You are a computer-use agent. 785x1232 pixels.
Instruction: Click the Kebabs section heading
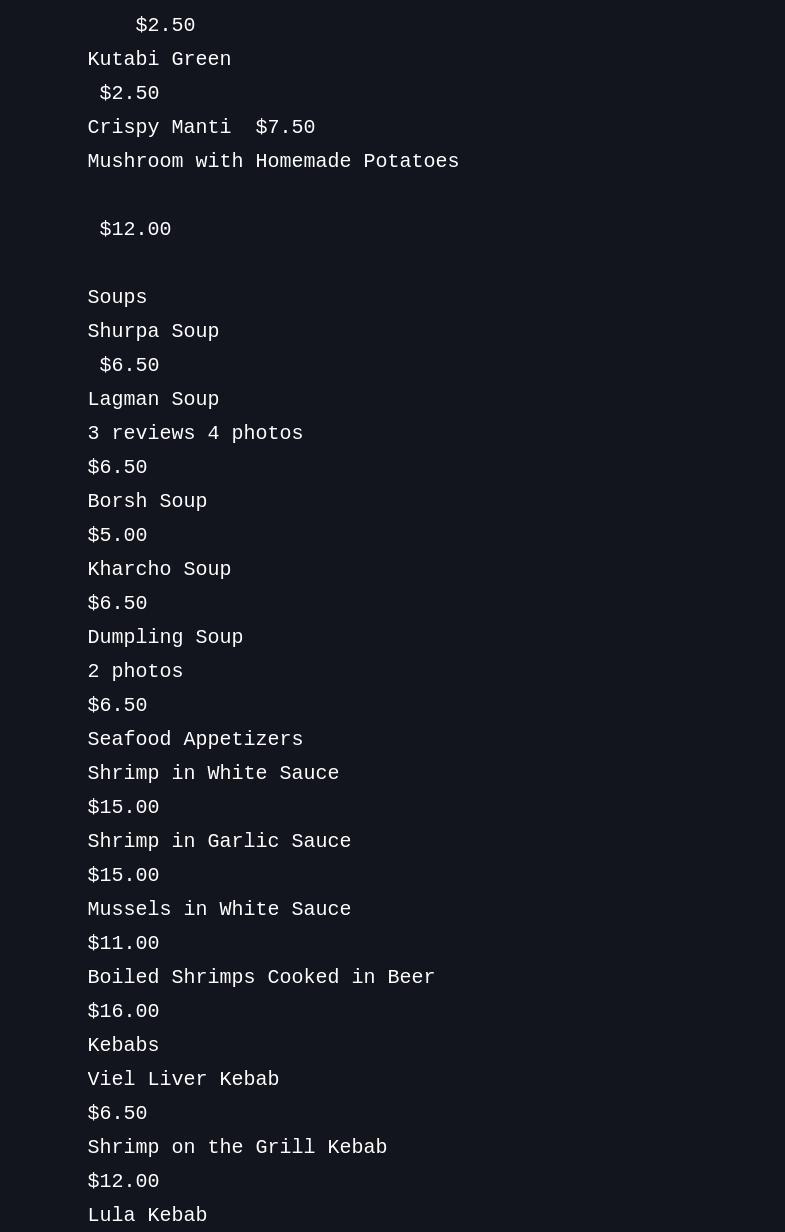pyautogui.click(x=123, y=1046)
